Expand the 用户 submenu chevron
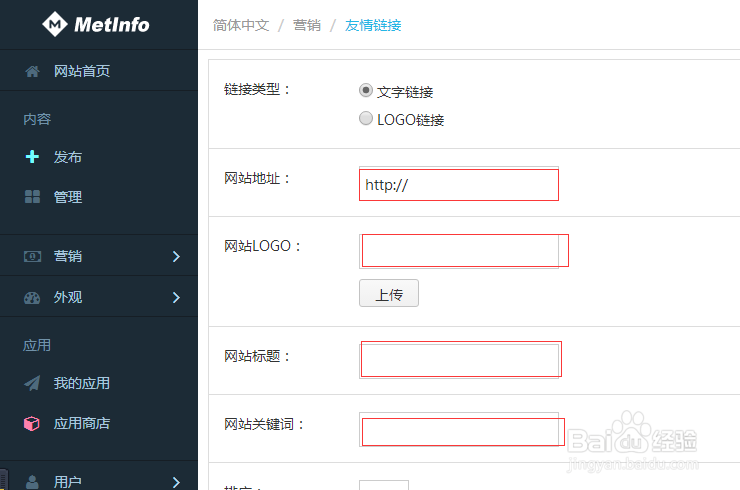740x490 pixels. coord(176,482)
